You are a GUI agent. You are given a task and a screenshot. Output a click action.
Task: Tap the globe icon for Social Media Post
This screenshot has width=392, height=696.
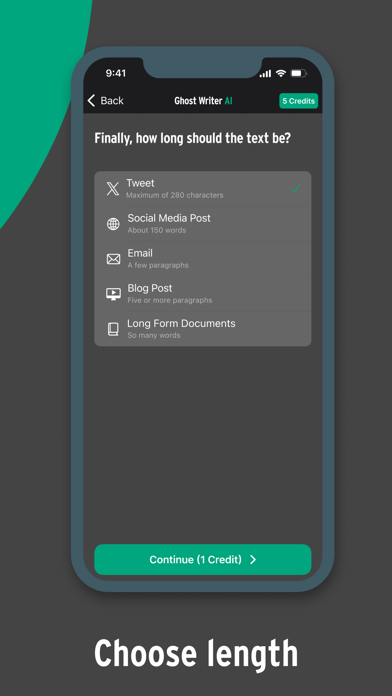point(113,224)
